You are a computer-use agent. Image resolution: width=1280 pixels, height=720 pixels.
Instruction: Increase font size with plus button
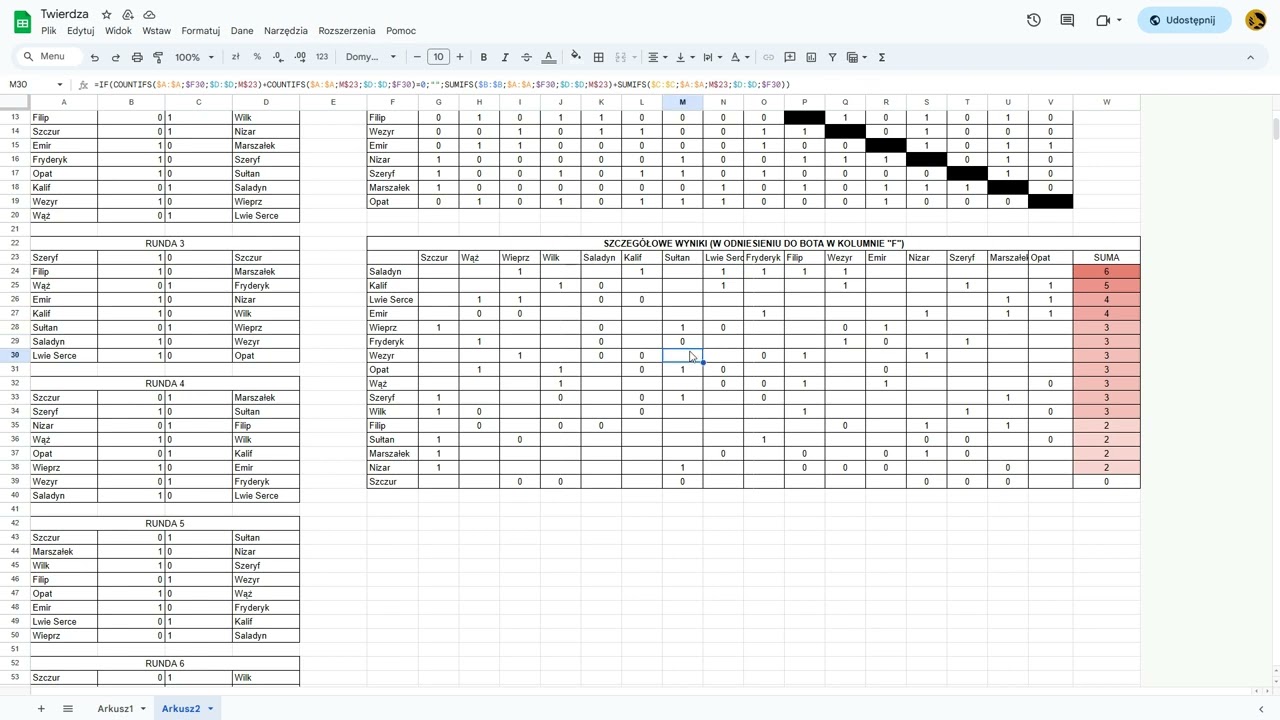(459, 57)
